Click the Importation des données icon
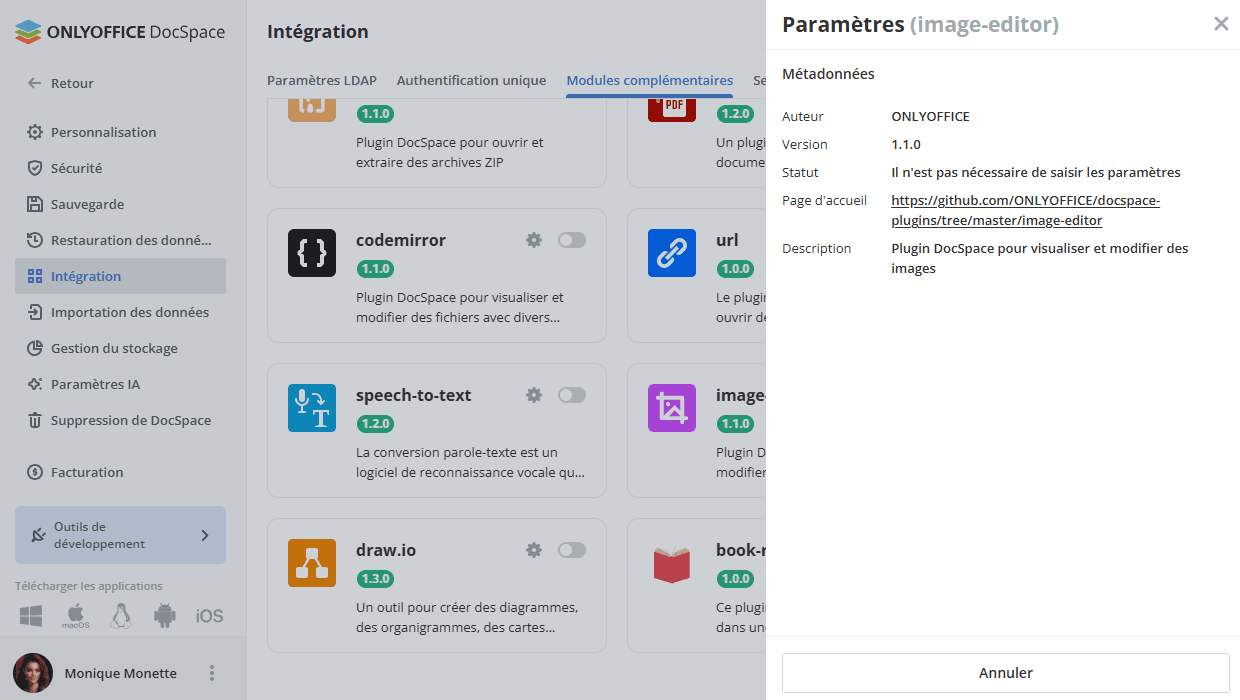Image resolution: width=1240 pixels, height=700 pixels. coord(35,312)
